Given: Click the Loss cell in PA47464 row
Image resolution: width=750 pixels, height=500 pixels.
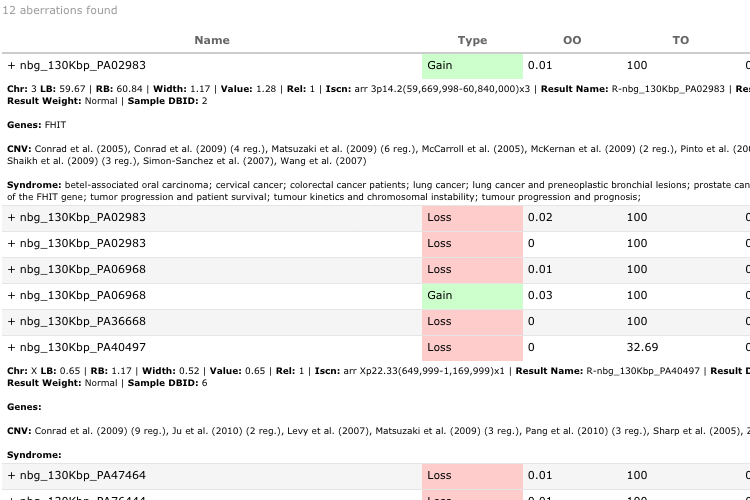Looking at the screenshot, I should coord(472,476).
